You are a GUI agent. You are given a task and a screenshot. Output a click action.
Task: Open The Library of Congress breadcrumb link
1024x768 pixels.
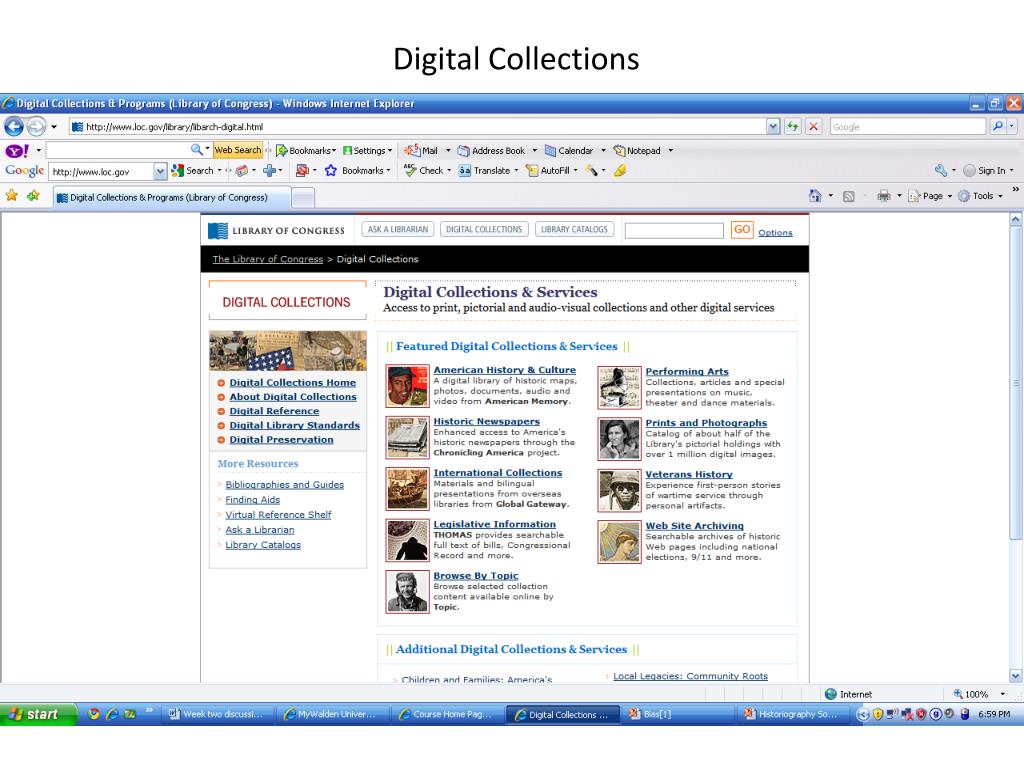click(268, 259)
